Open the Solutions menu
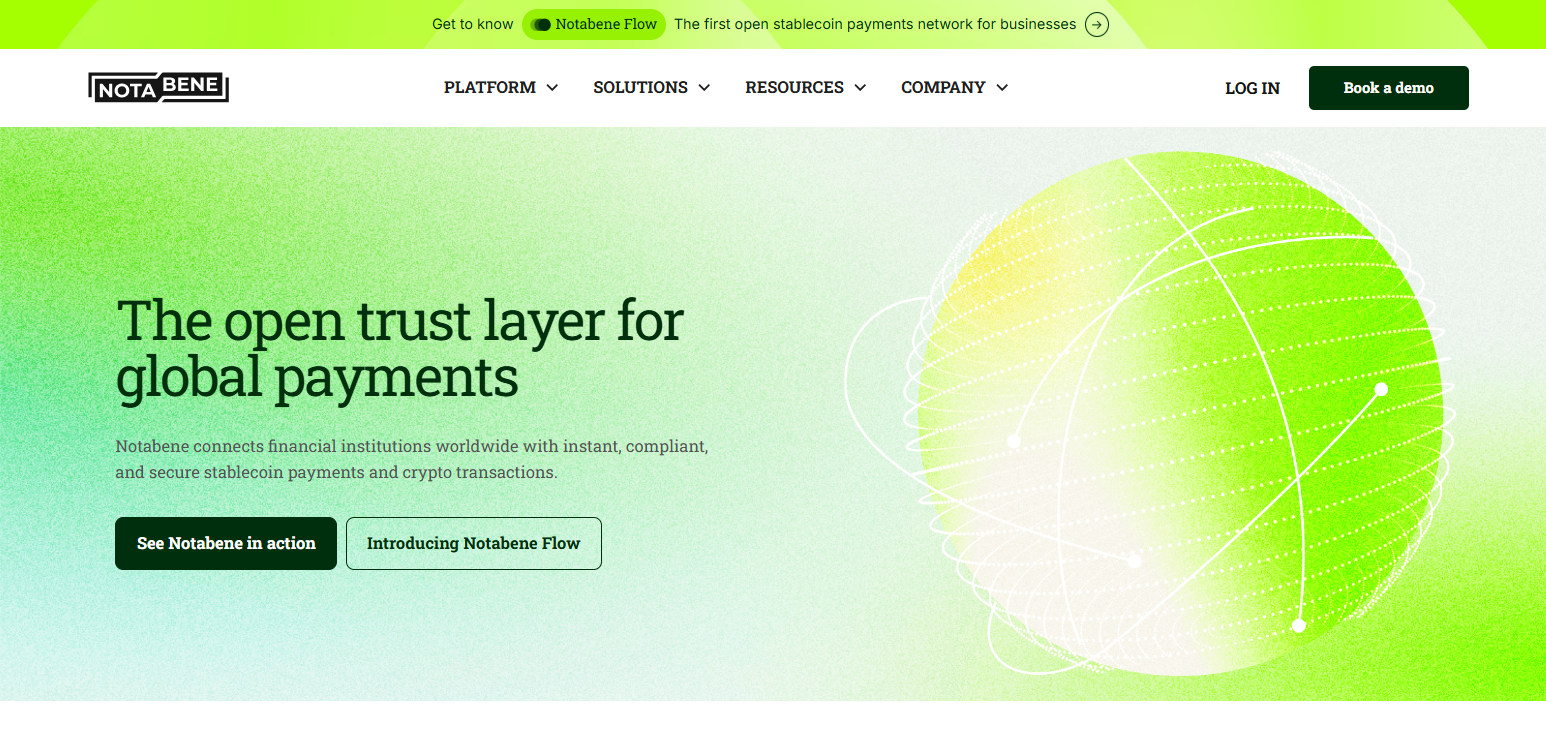 click(652, 88)
